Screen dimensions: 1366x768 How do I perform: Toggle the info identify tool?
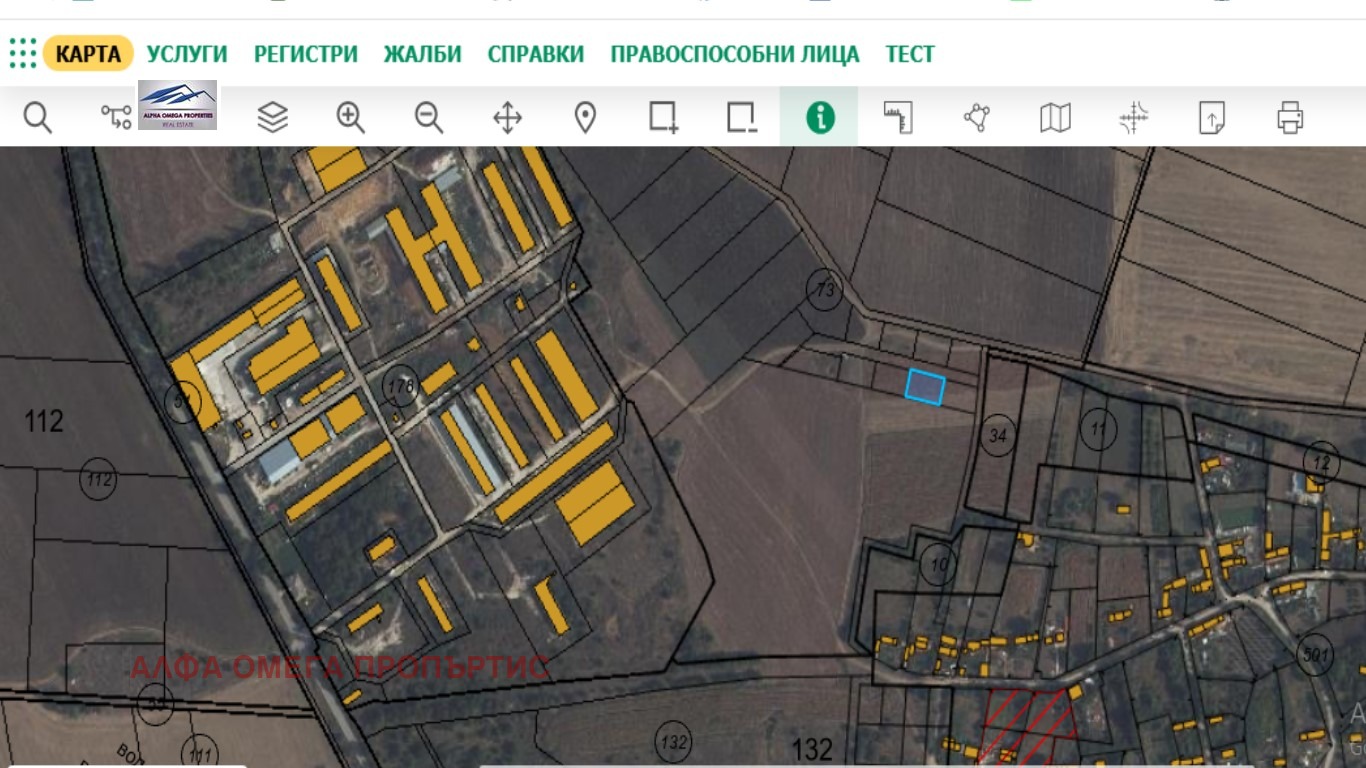pos(819,118)
